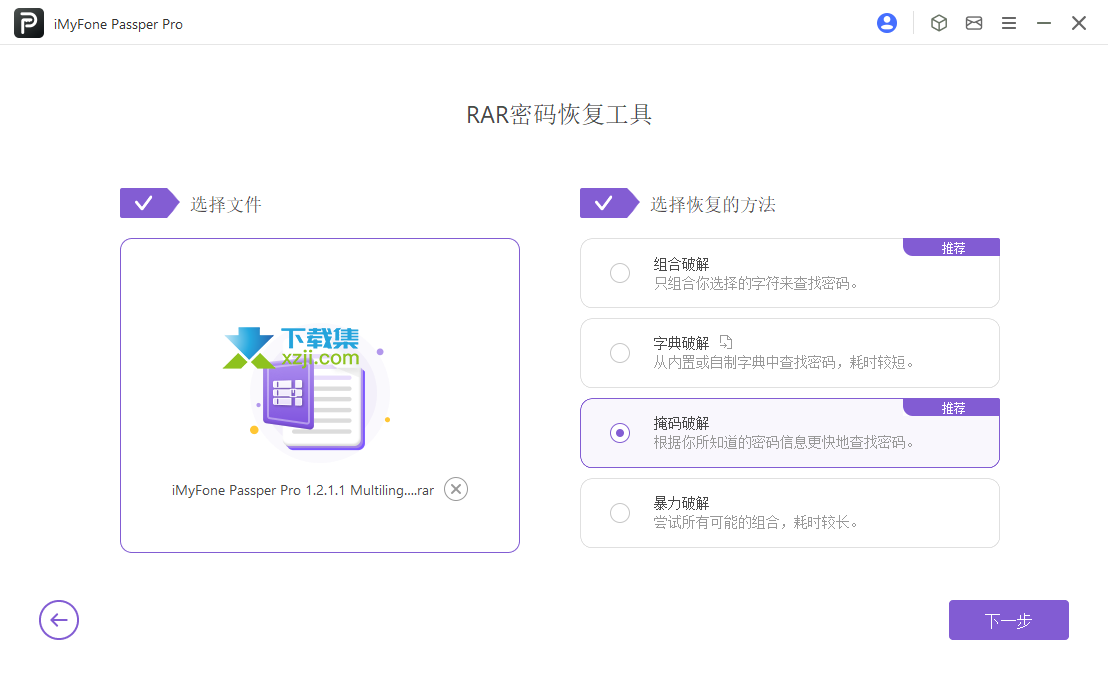1108x678 pixels.
Task: Click the RAR file document thumbnail
Action: click(x=314, y=407)
